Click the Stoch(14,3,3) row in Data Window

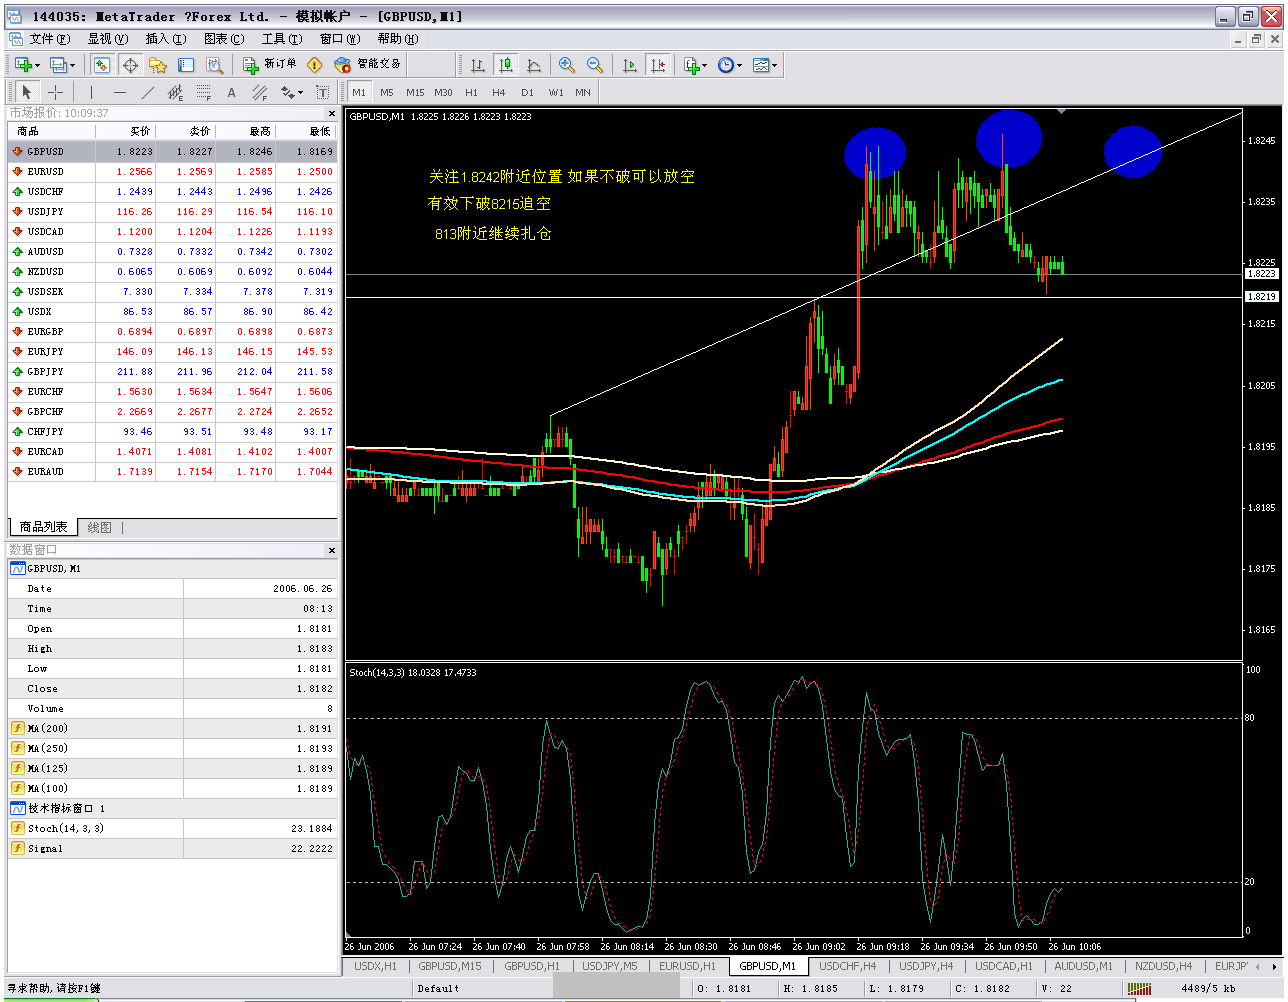pos(173,828)
